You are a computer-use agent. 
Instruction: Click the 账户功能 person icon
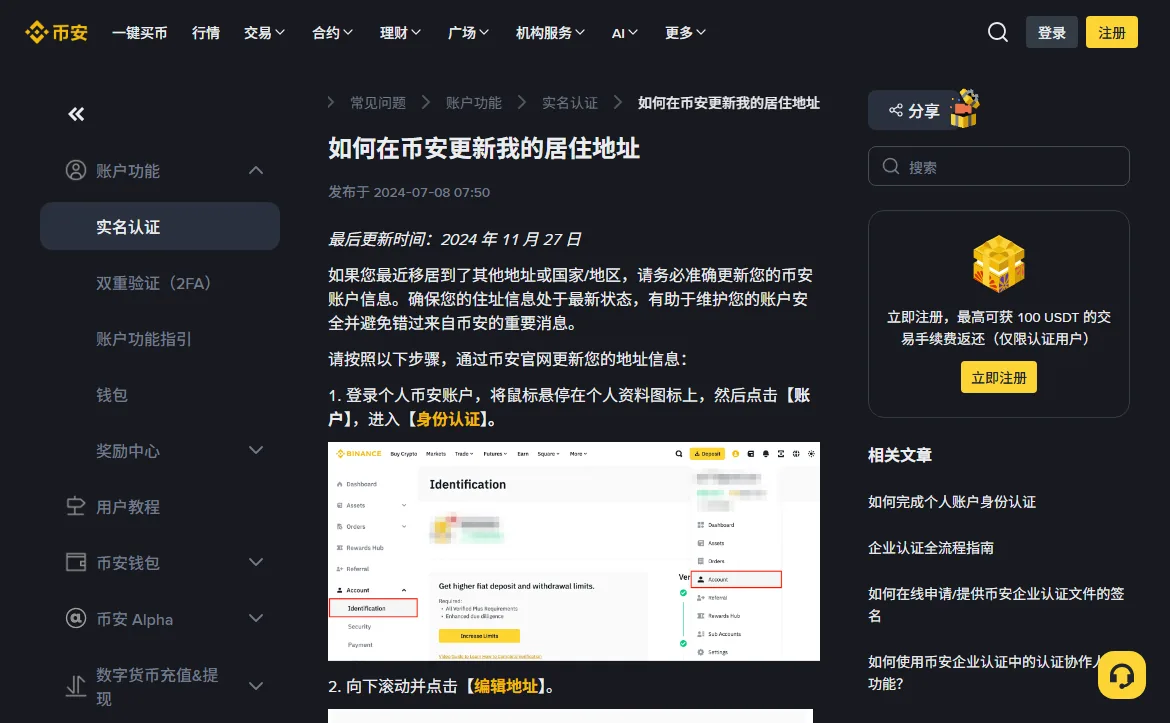76,171
